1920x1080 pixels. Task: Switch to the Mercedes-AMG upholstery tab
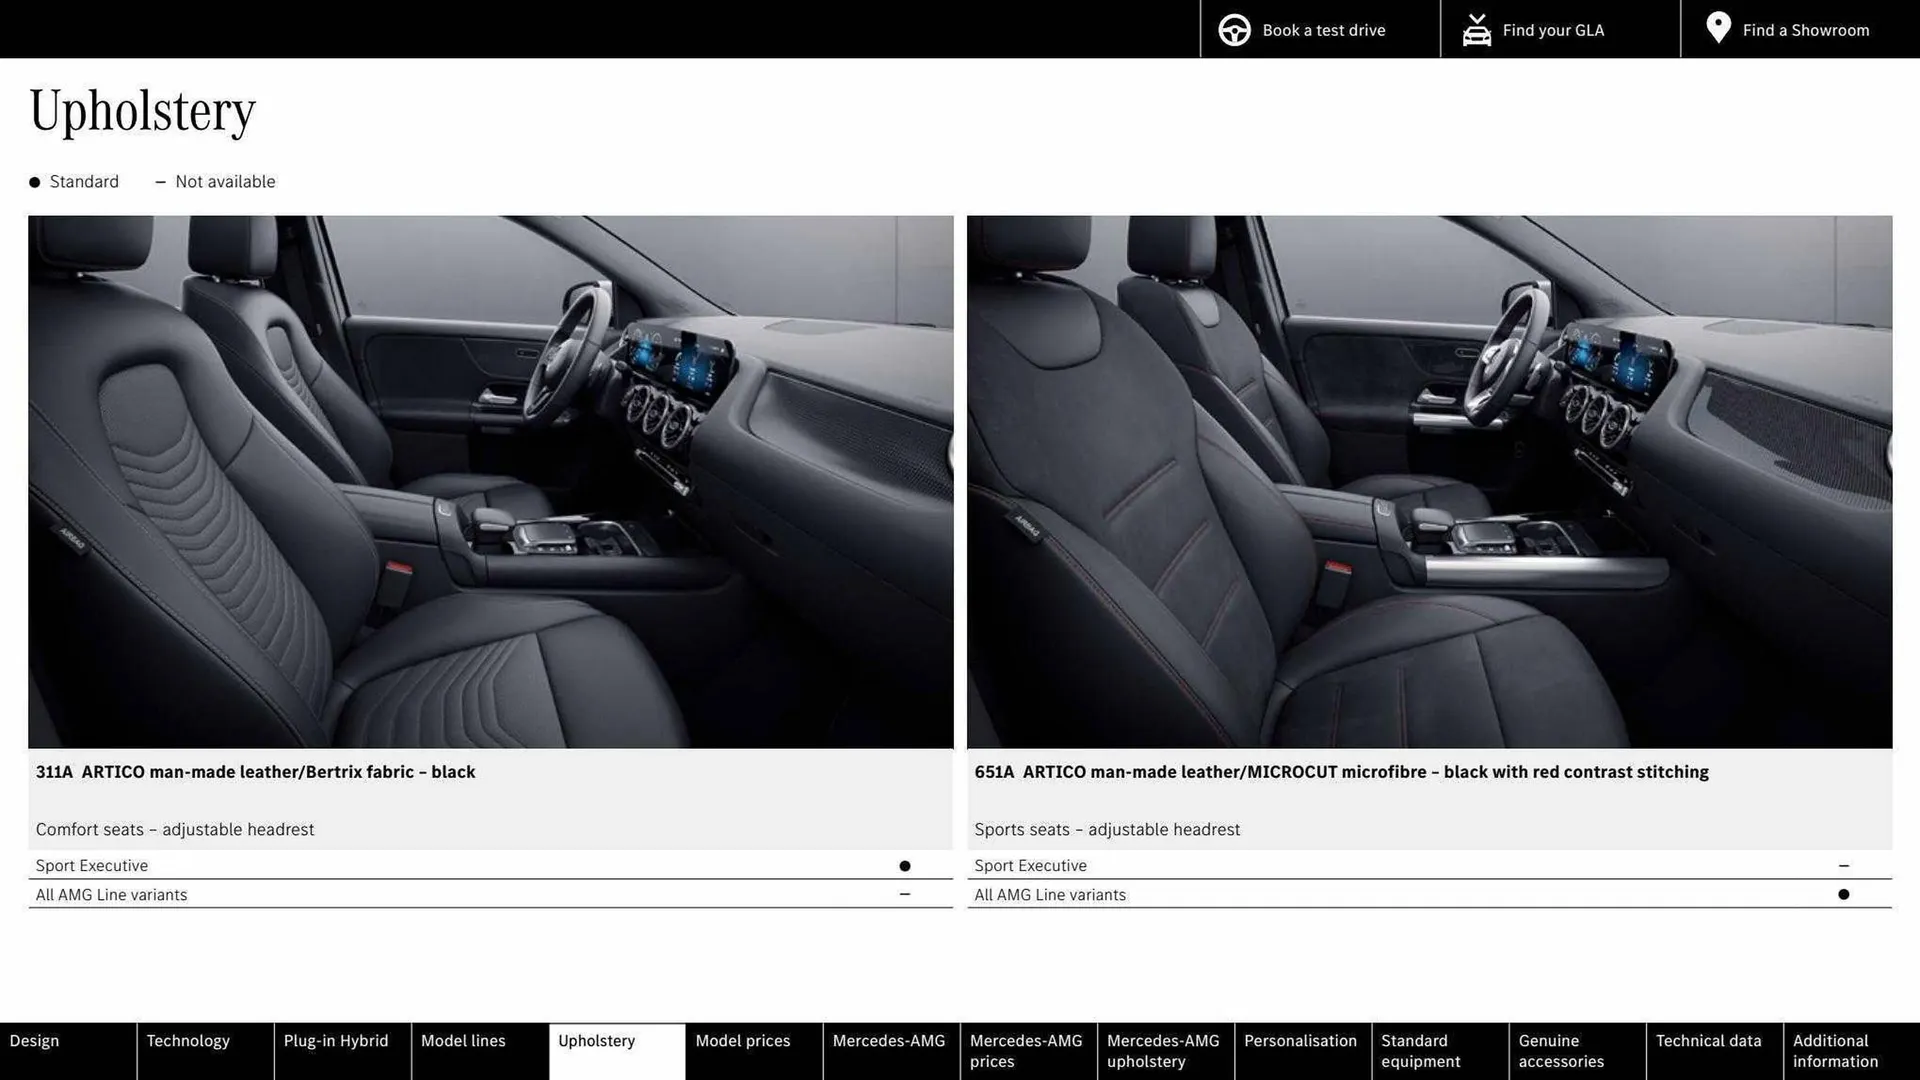pyautogui.click(x=1163, y=1050)
